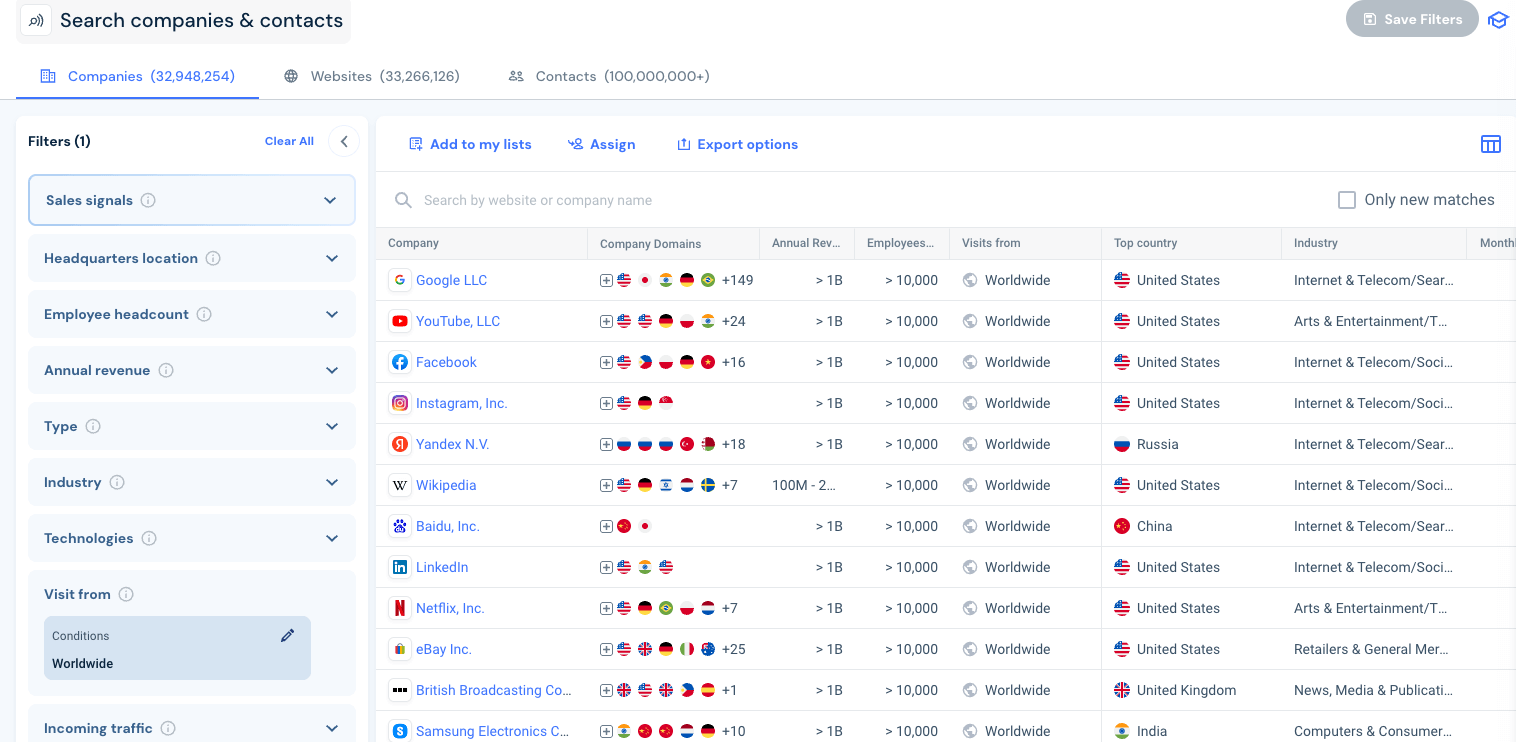
Task: Click info icon next to Technologies
Action: 149,538
